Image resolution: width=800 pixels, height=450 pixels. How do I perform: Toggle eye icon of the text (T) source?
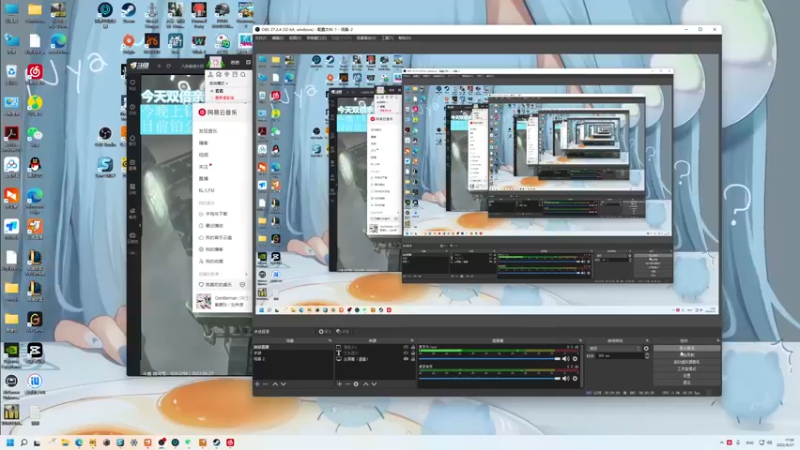(406, 353)
